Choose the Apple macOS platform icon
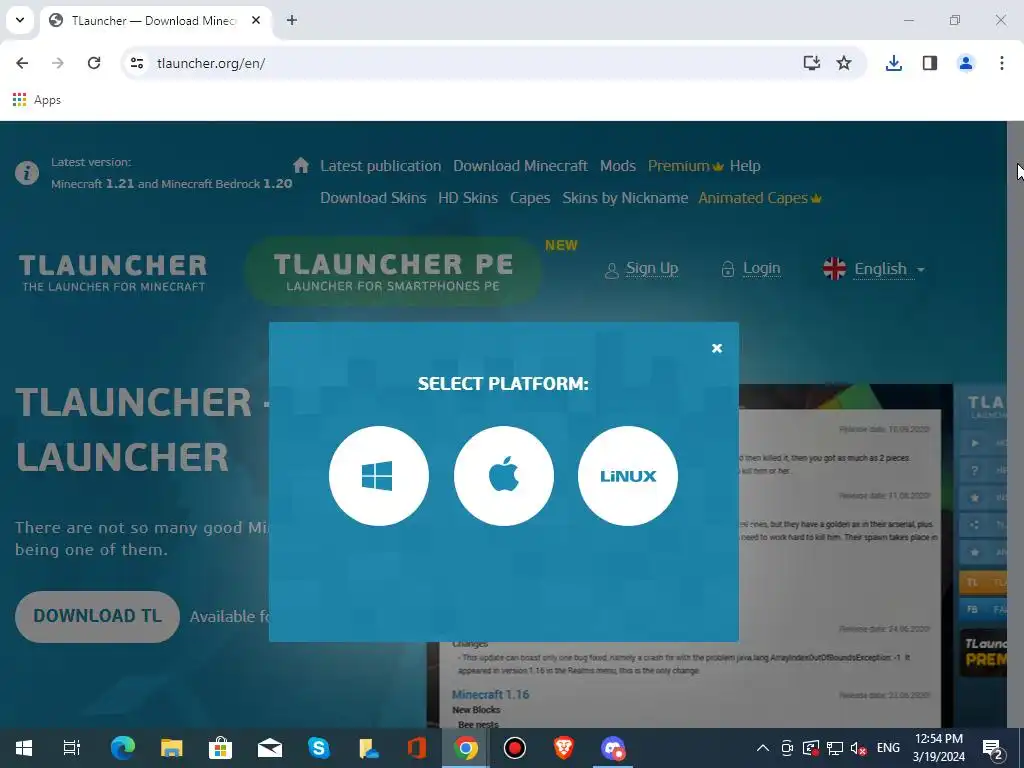Image resolution: width=1024 pixels, height=768 pixels. pos(504,475)
